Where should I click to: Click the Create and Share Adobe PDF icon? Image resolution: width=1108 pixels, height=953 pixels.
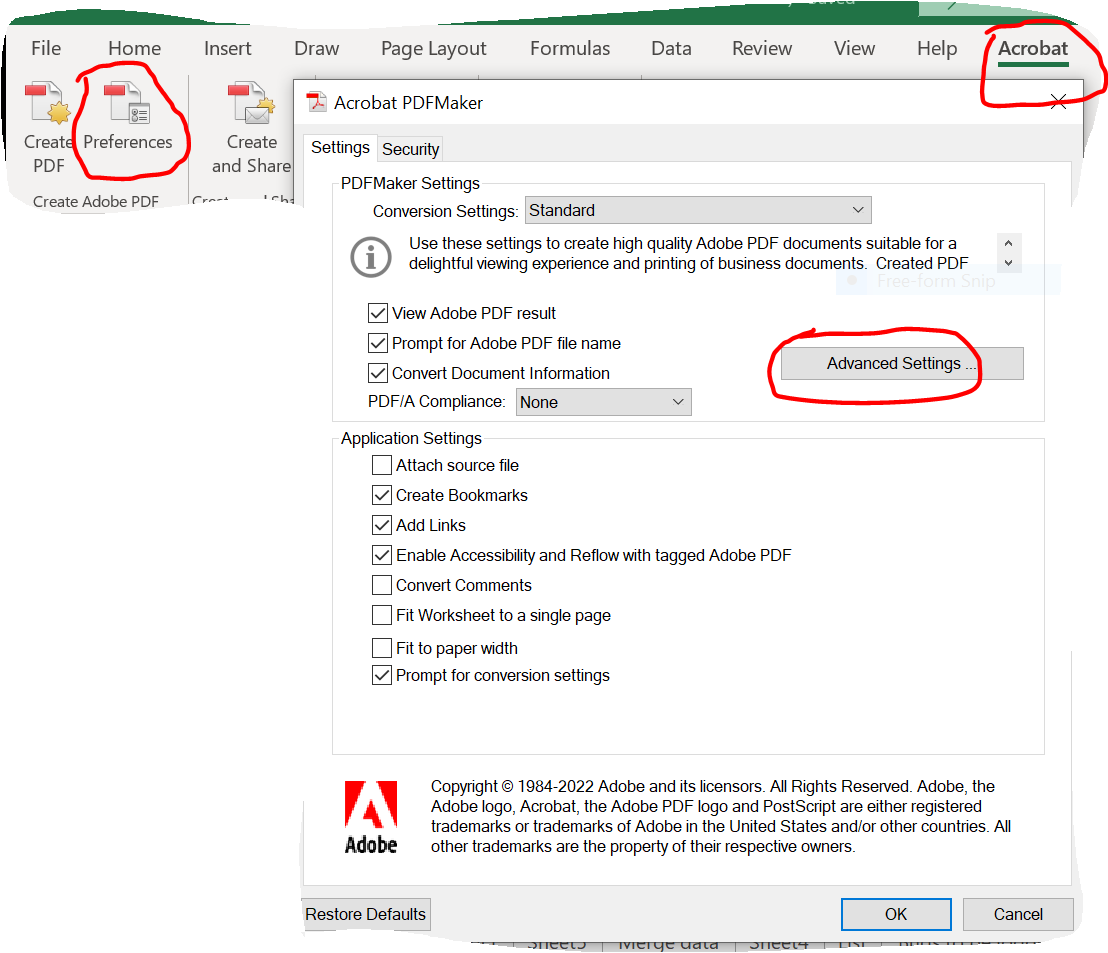[x=251, y=103]
